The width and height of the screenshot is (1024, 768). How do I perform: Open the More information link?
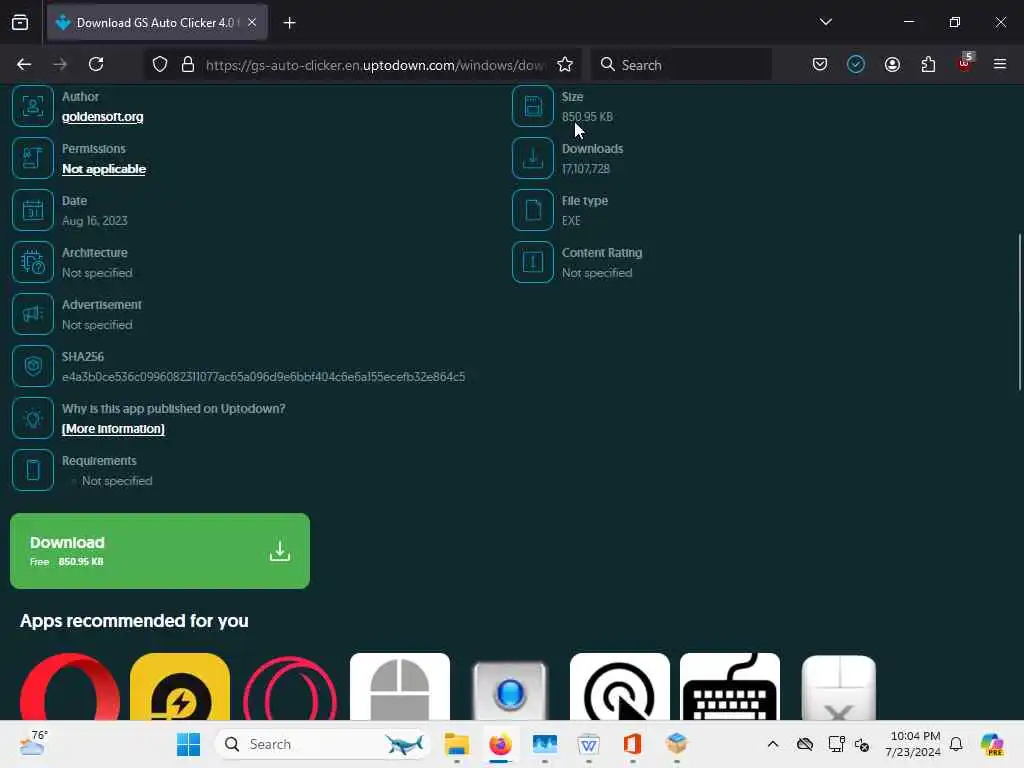(113, 429)
